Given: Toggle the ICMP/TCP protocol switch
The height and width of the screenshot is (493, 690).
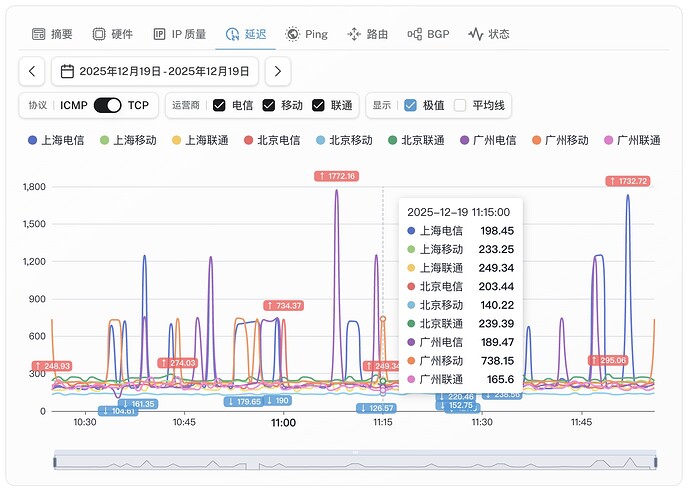Looking at the screenshot, I should [x=107, y=105].
